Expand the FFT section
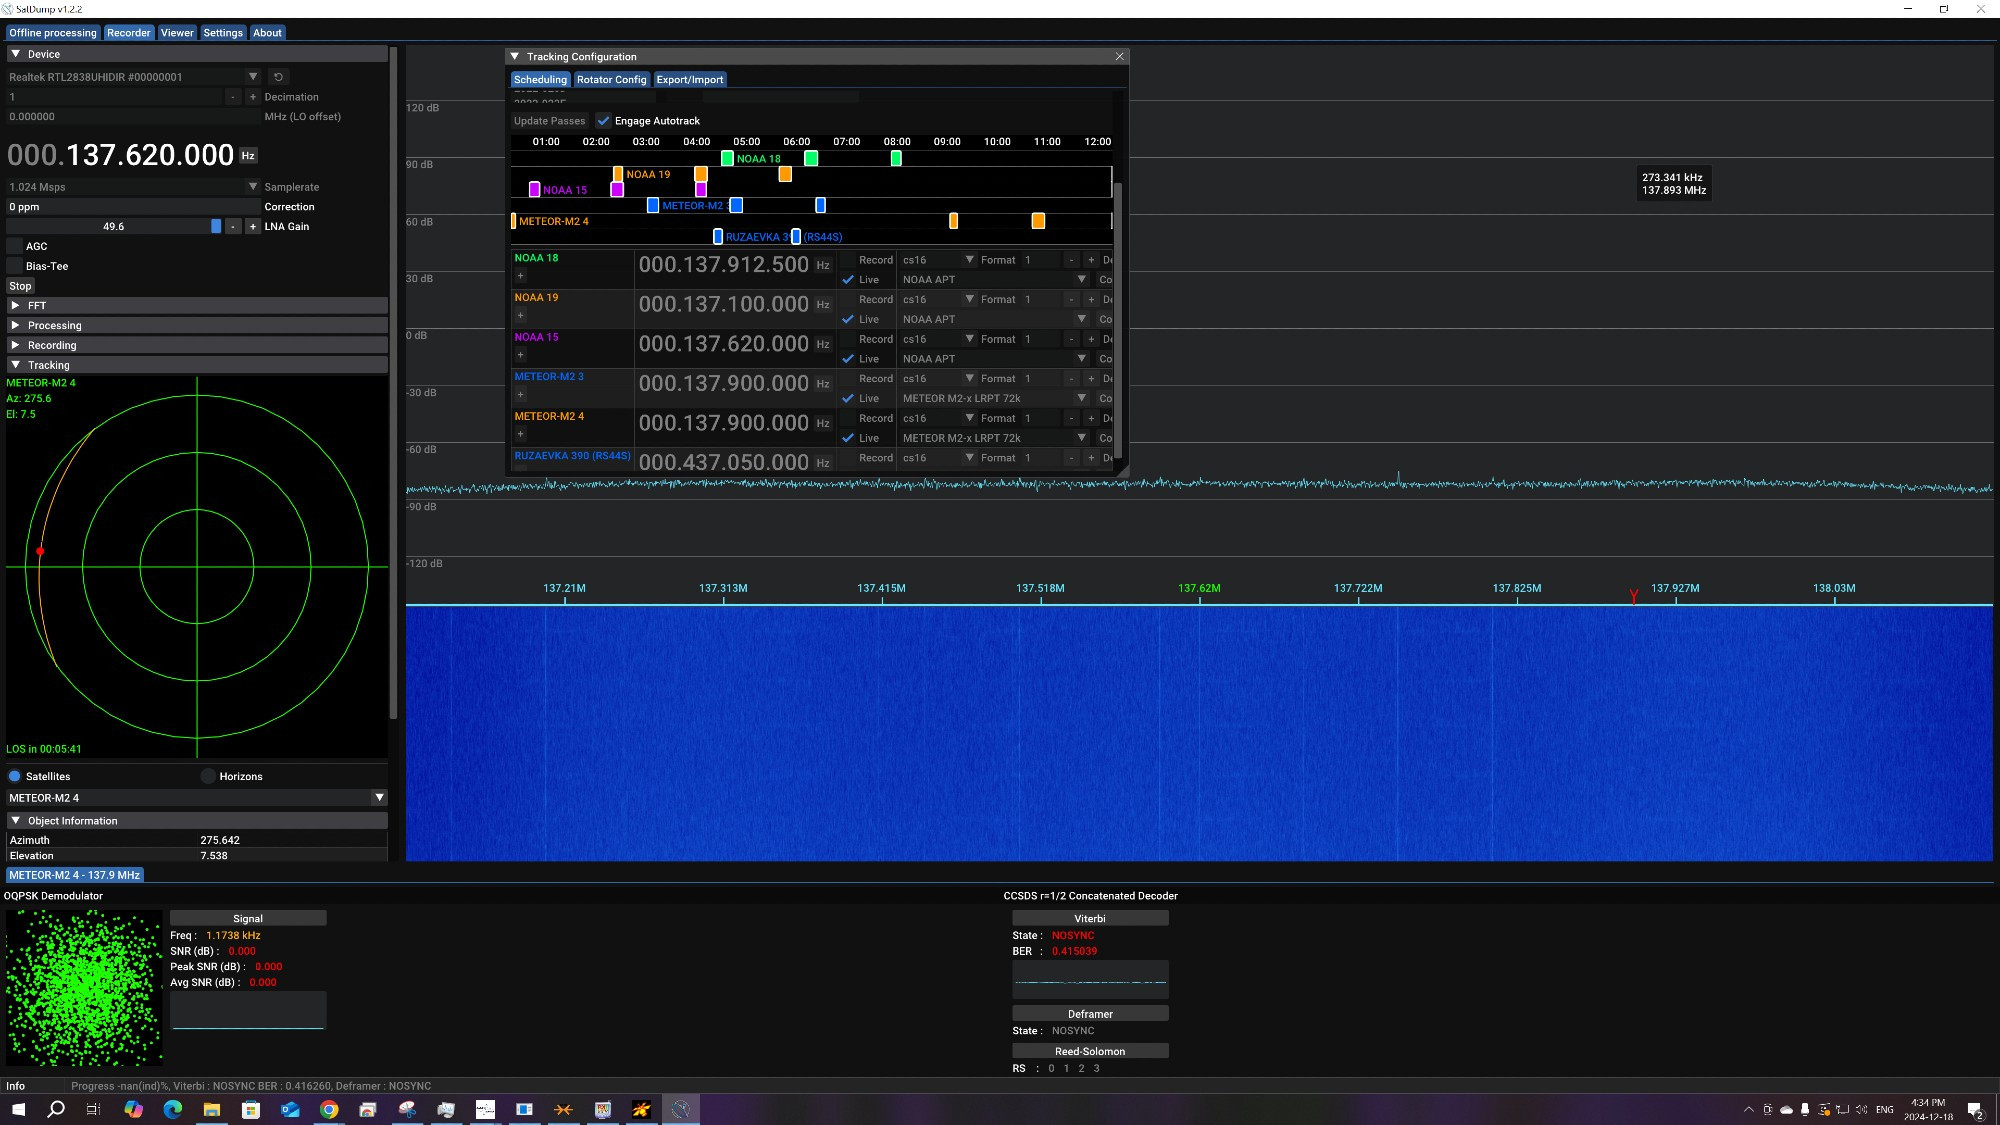 (x=197, y=306)
